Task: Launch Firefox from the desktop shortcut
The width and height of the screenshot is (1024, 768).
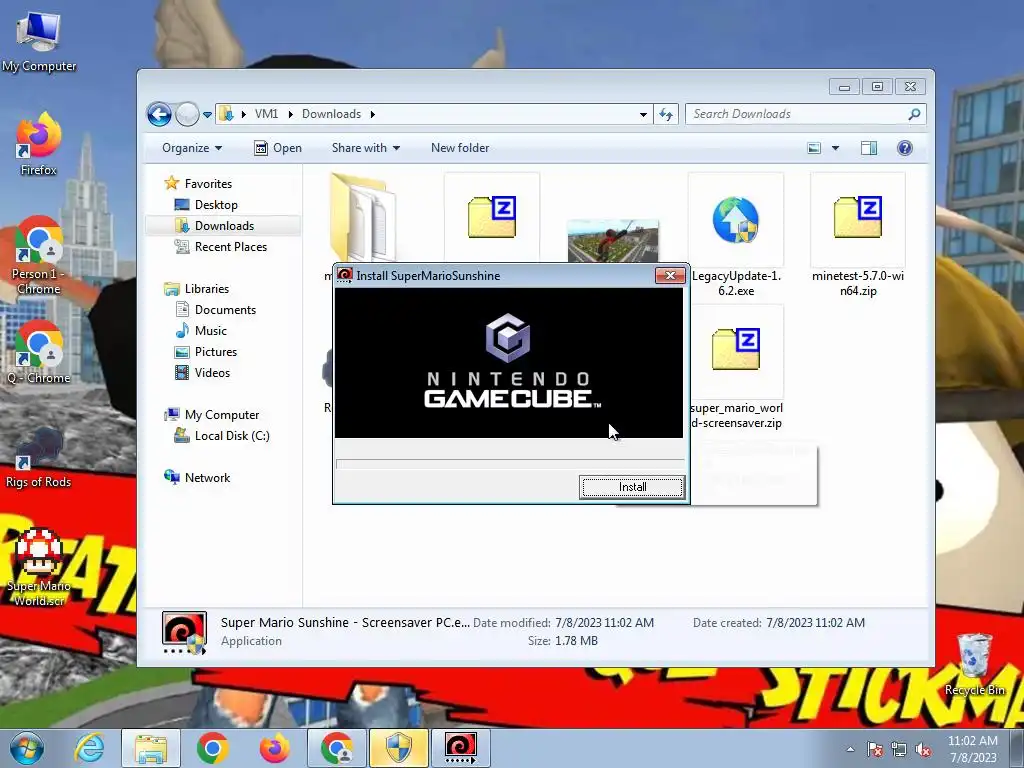Action: coord(39,144)
